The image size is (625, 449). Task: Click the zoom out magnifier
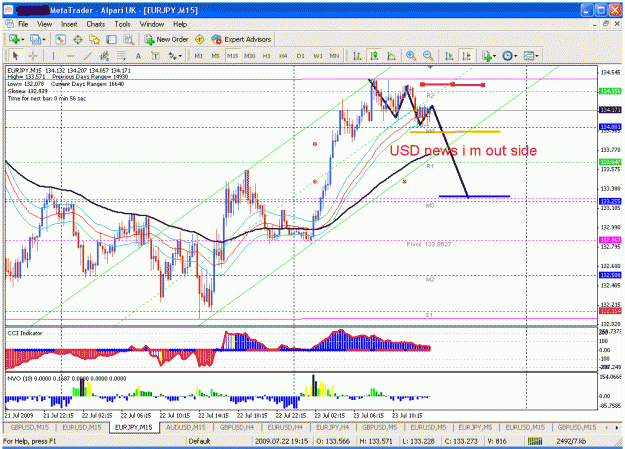click(x=428, y=56)
